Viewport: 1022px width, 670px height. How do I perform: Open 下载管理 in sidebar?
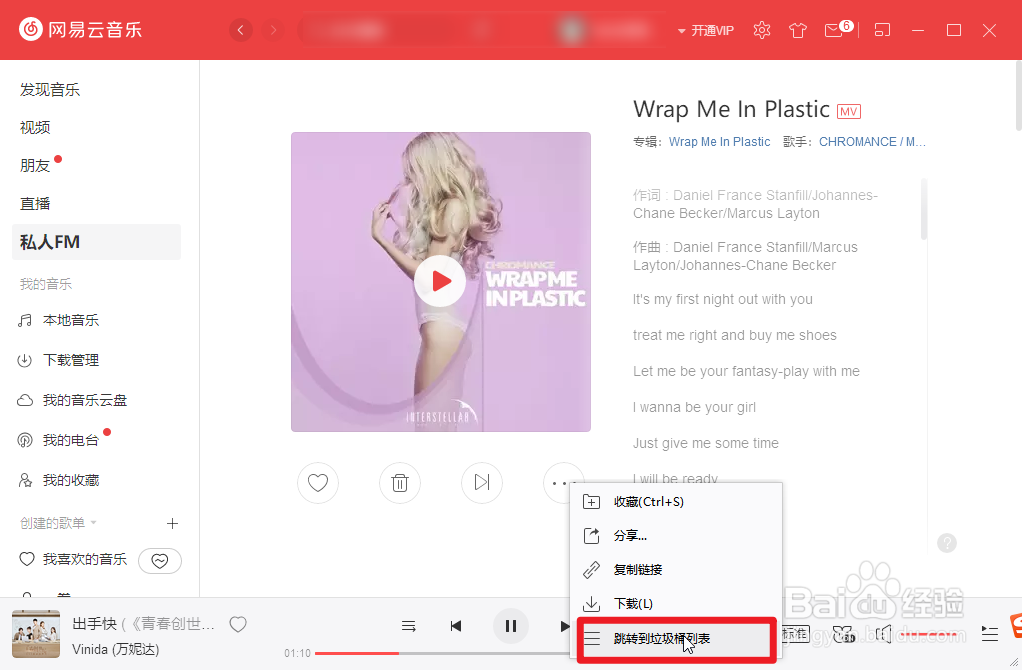(x=70, y=360)
